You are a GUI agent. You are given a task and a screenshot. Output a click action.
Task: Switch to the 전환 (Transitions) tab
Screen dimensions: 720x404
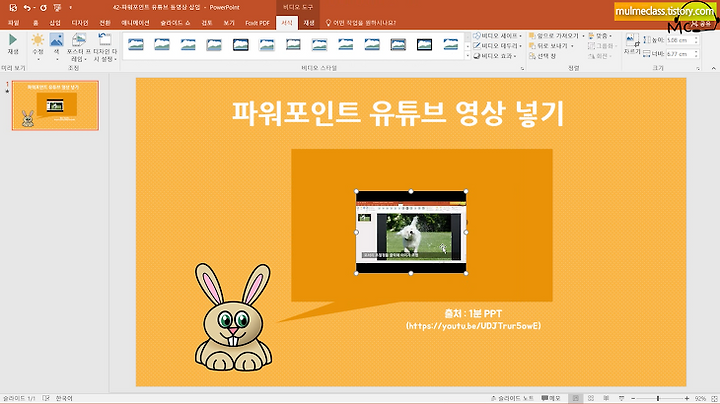pyautogui.click(x=105, y=23)
